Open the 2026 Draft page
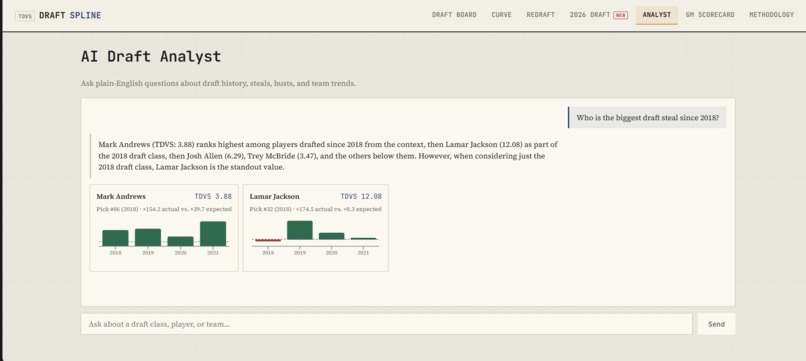 (x=590, y=15)
